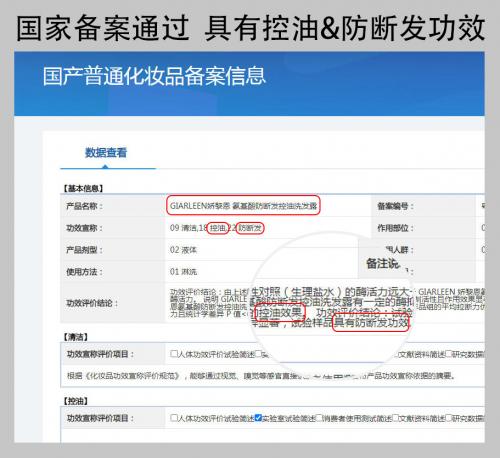500x458 pixels.
Task: Tick 人体功效评价试验简述 checkbox in the 清洁 section
Action: click(x=174, y=354)
